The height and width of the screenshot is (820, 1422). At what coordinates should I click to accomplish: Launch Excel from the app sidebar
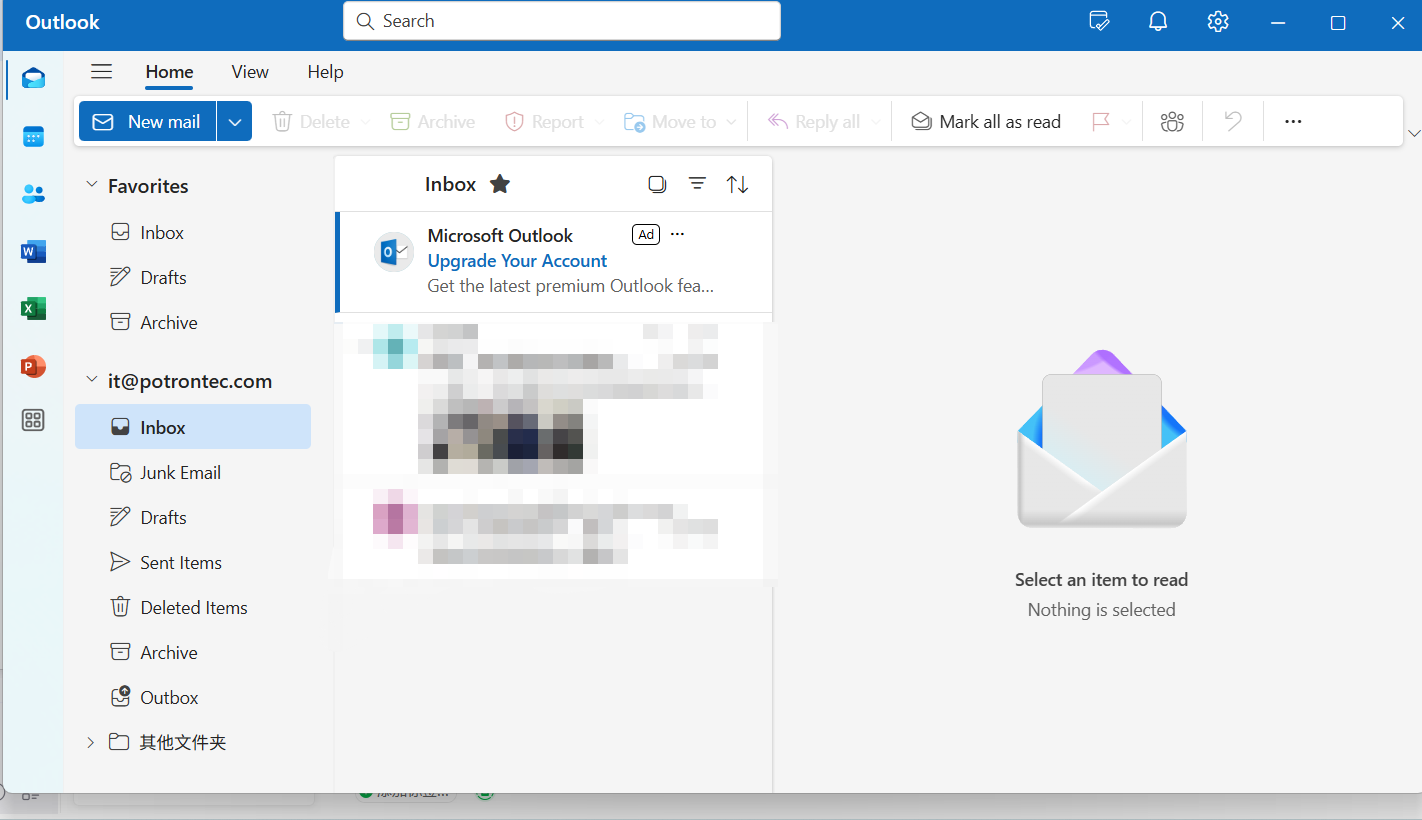point(33,309)
